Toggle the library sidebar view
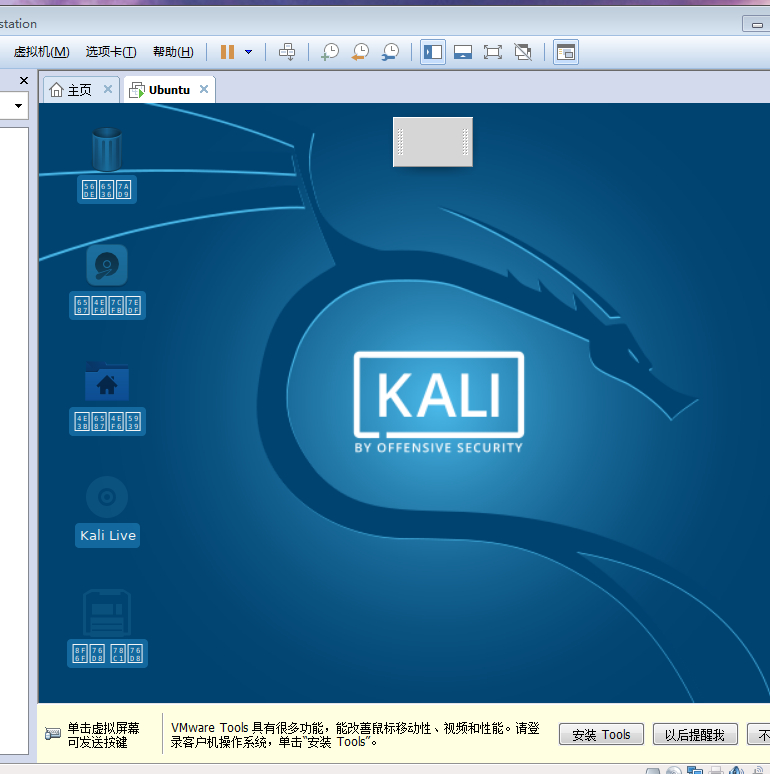This screenshot has height=774, width=770. [433, 52]
